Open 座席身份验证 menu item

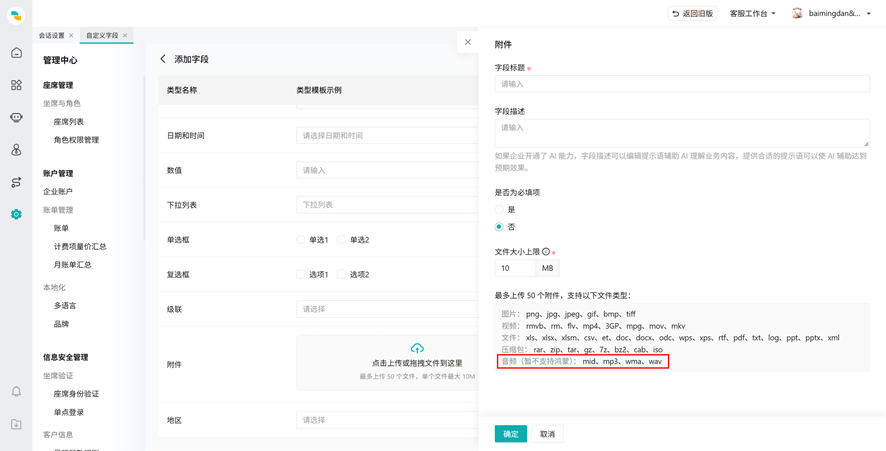point(76,394)
